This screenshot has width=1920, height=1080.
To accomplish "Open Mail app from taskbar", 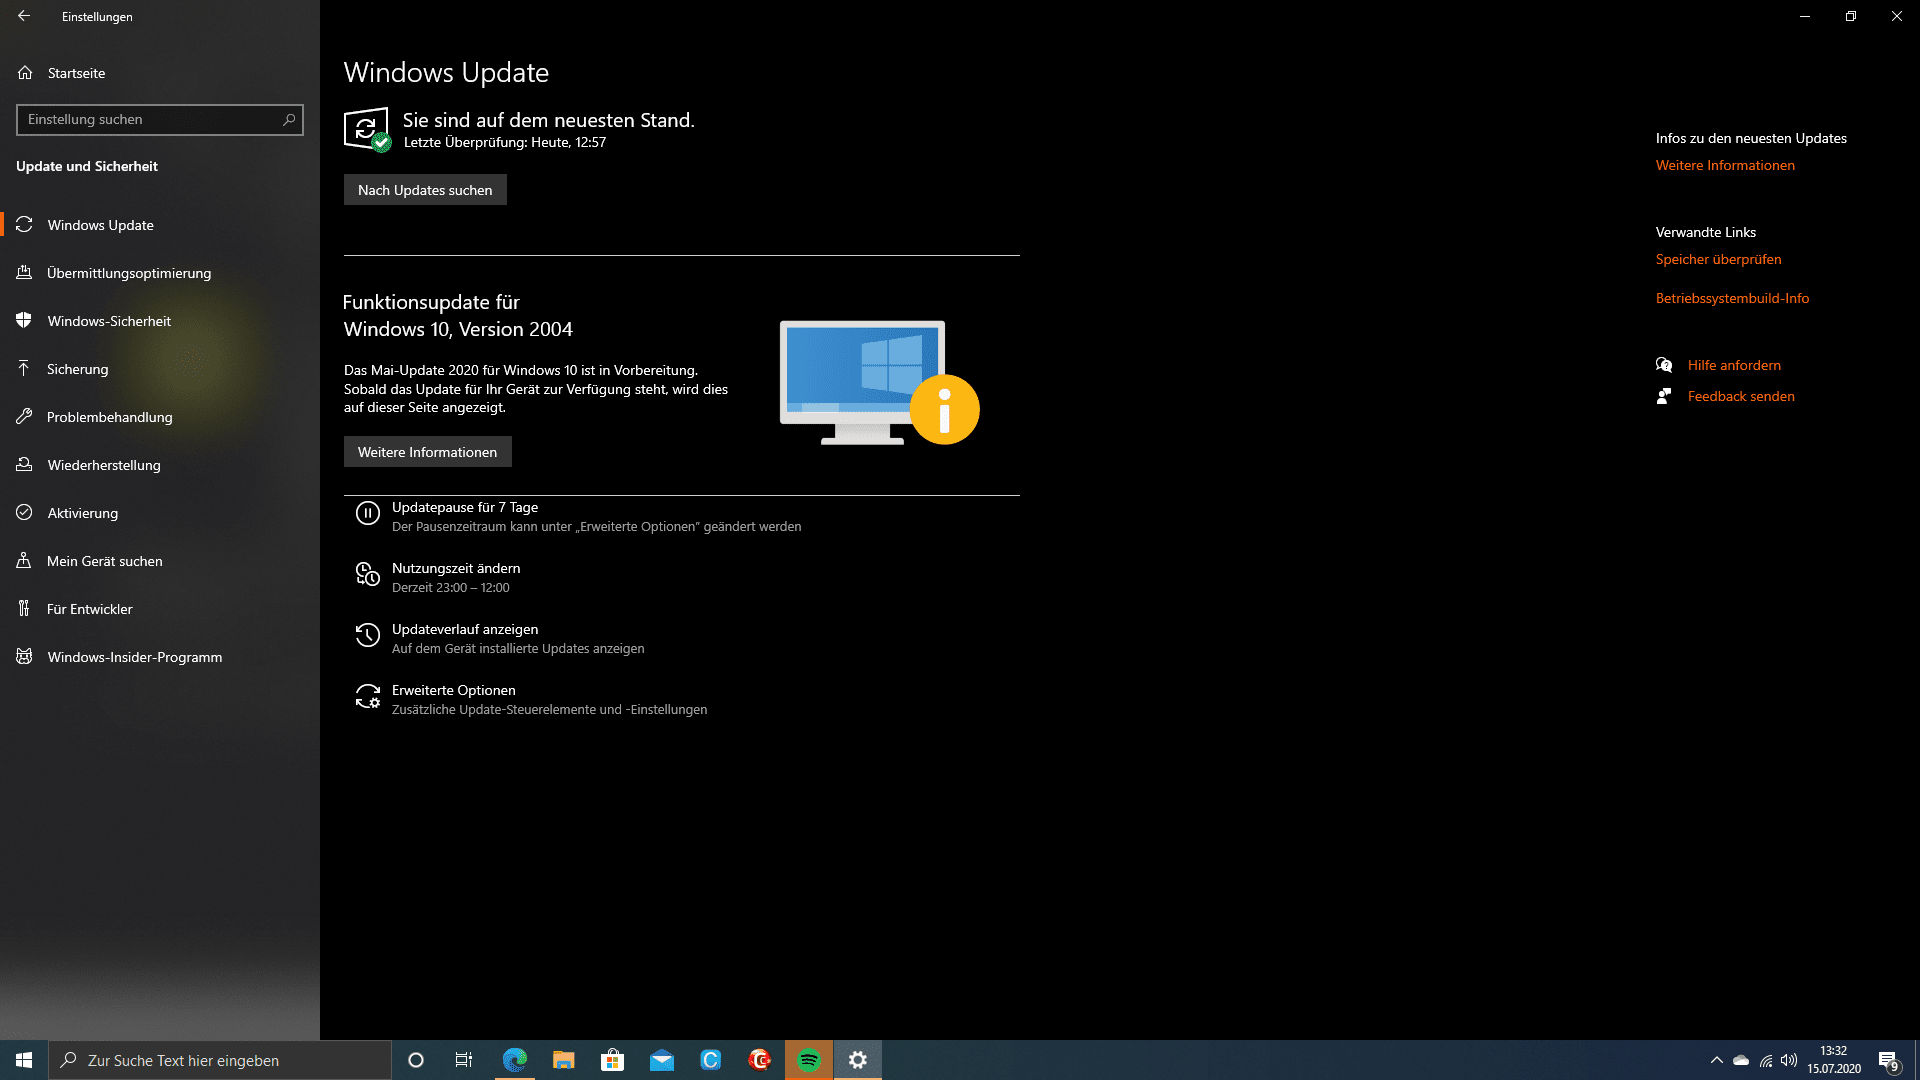I will [x=662, y=1060].
